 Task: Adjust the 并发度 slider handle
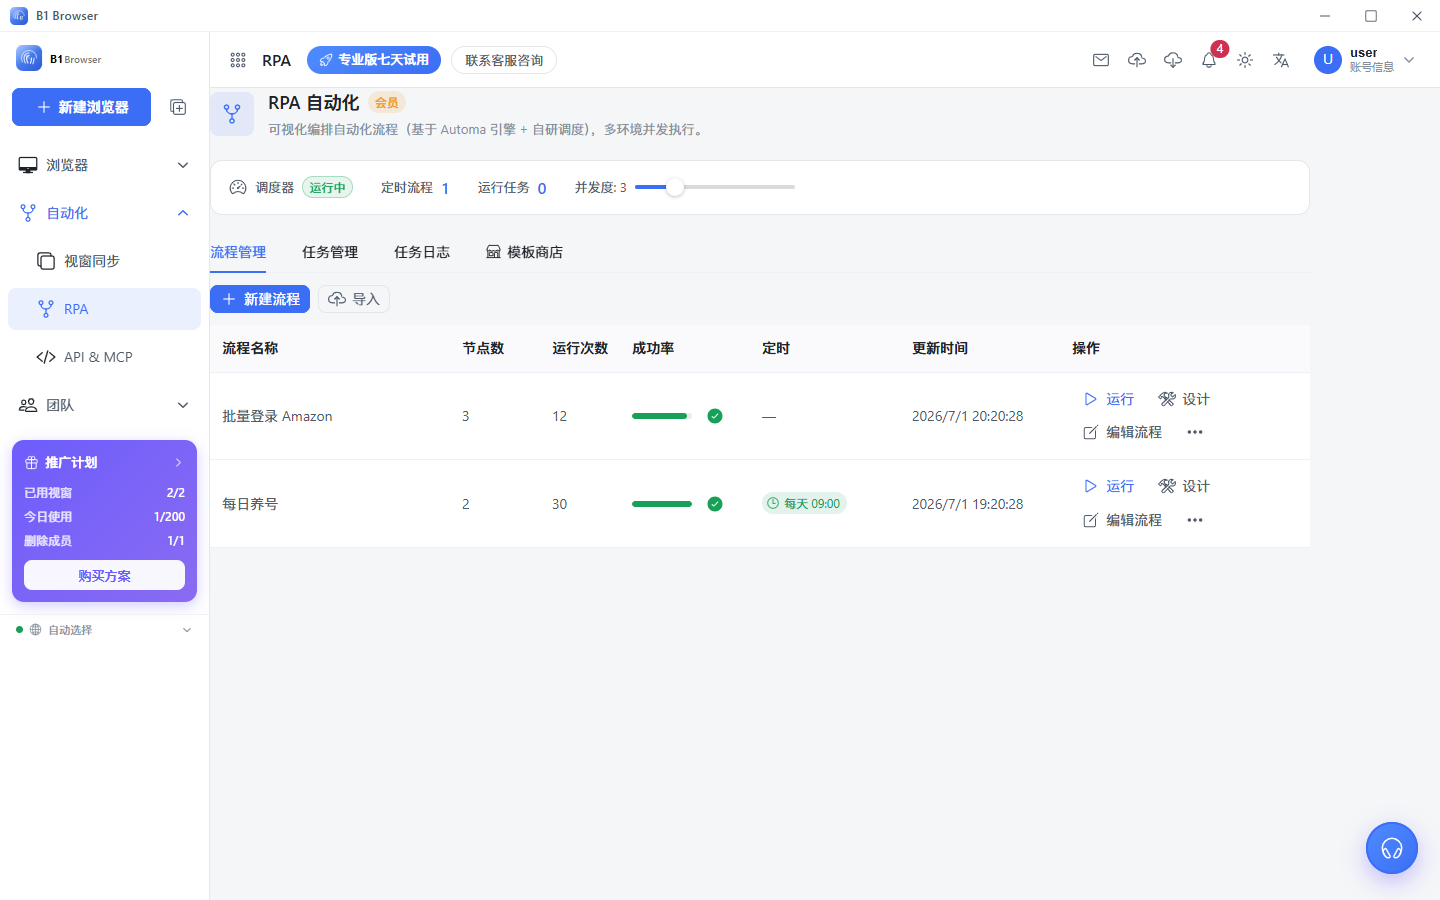[x=675, y=187]
